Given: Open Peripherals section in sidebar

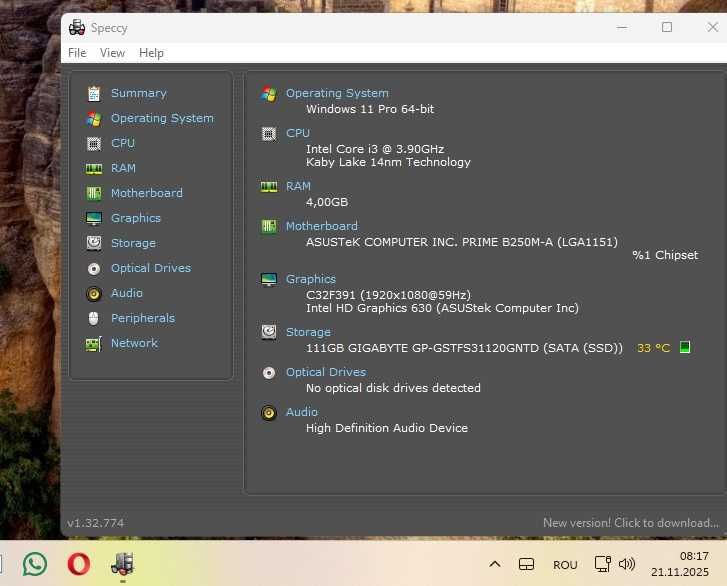Looking at the screenshot, I should click(143, 318).
